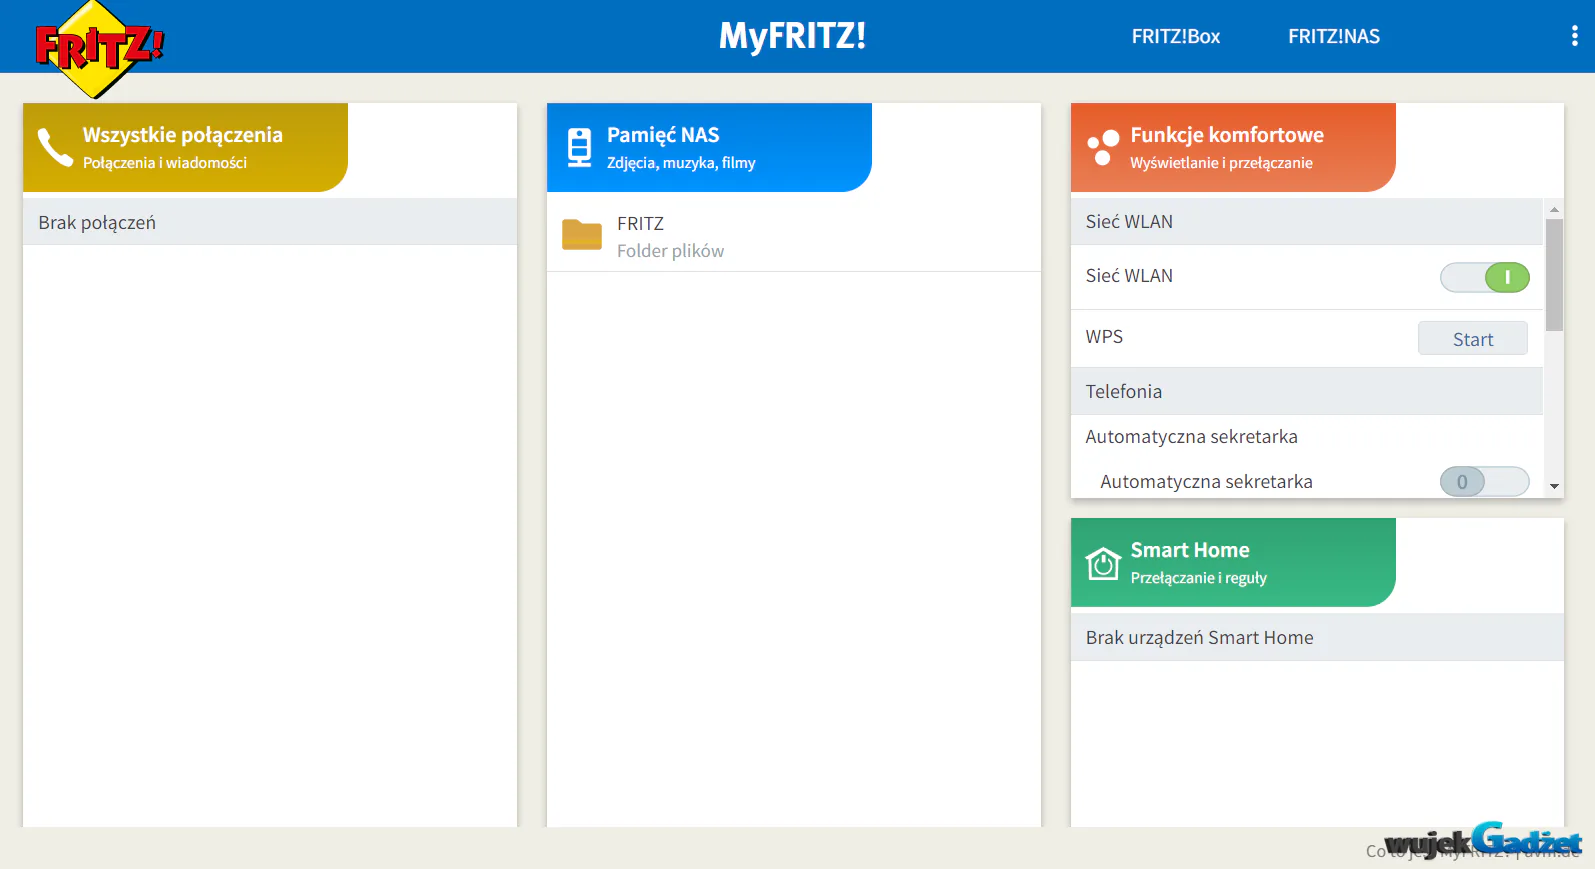This screenshot has height=869, width=1595.
Task: Click the NAS storage device icon
Action: 579,147
